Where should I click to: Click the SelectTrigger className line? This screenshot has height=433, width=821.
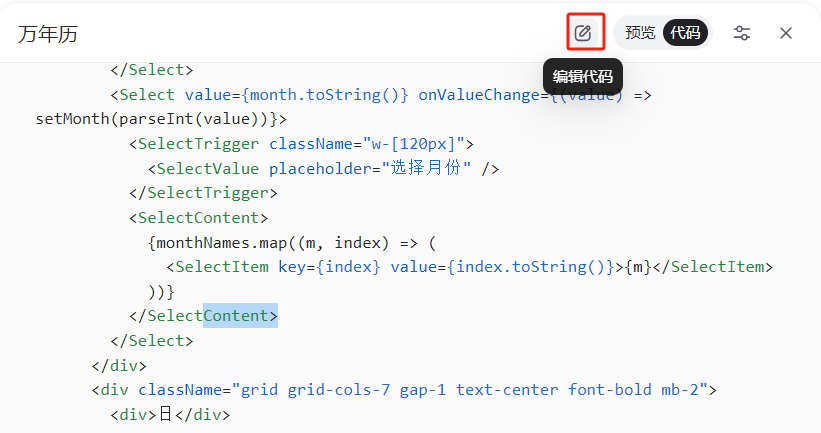[x=301, y=144]
